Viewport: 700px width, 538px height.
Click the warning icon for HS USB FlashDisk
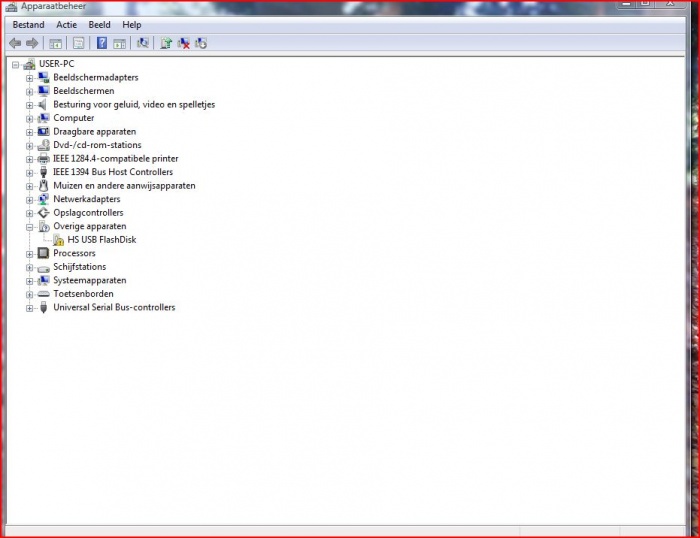(x=58, y=240)
